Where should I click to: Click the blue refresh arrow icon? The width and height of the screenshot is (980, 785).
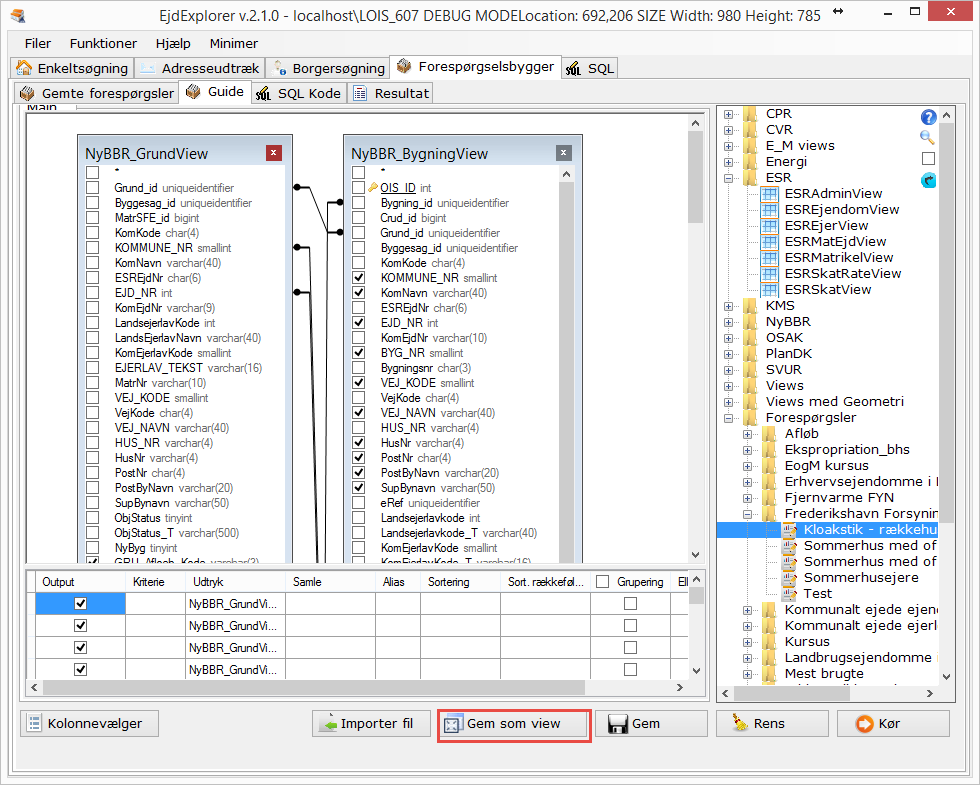coord(928,180)
